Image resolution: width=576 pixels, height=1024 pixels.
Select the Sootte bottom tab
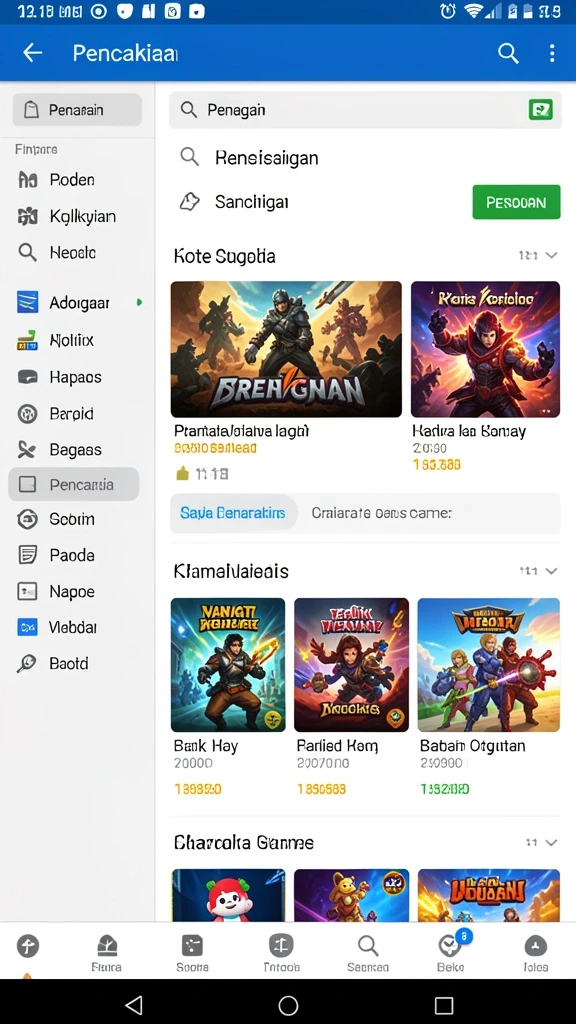(x=192, y=953)
